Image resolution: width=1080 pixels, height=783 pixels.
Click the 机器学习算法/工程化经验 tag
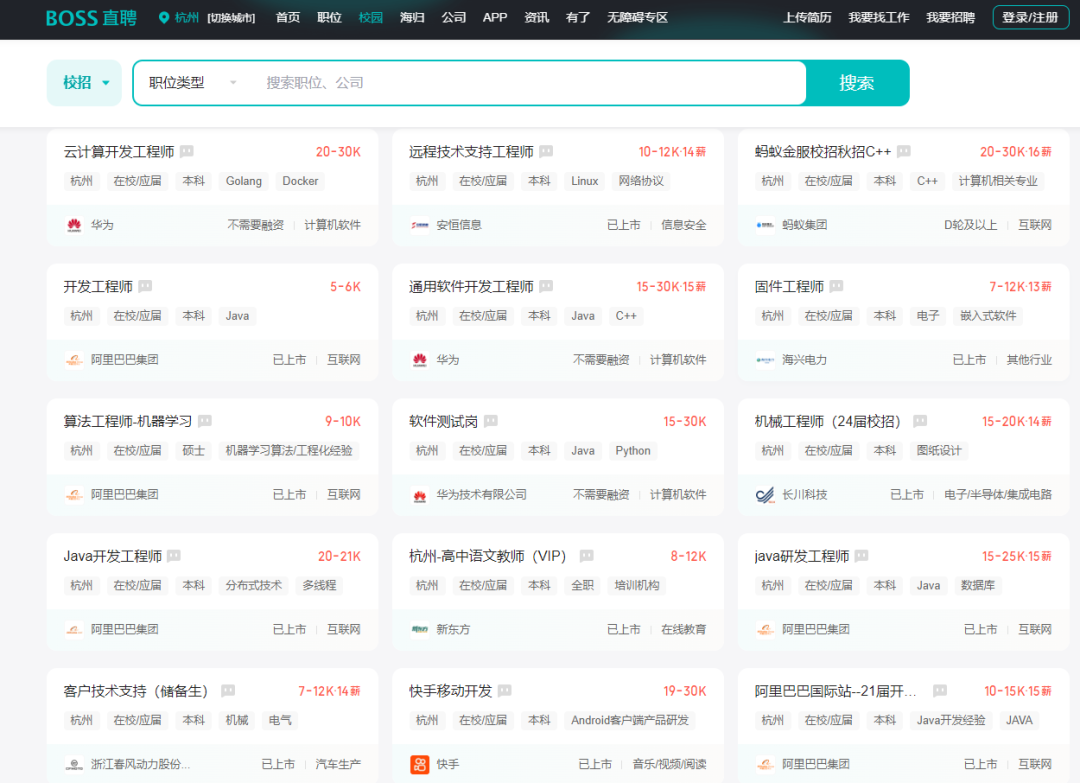coord(289,451)
